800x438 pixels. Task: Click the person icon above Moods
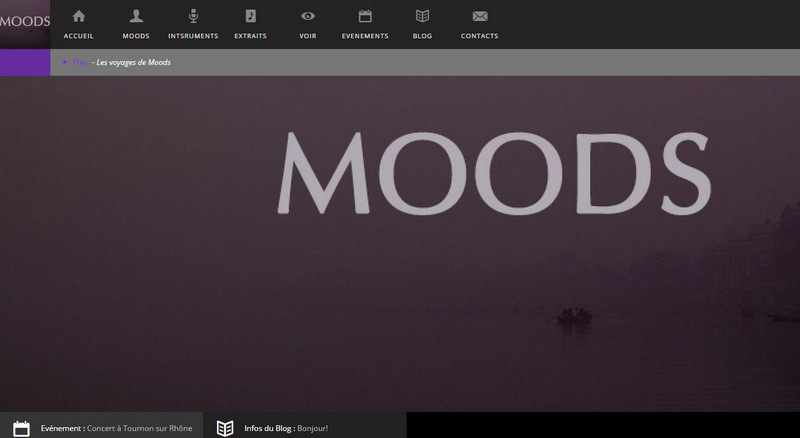[136, 16]
